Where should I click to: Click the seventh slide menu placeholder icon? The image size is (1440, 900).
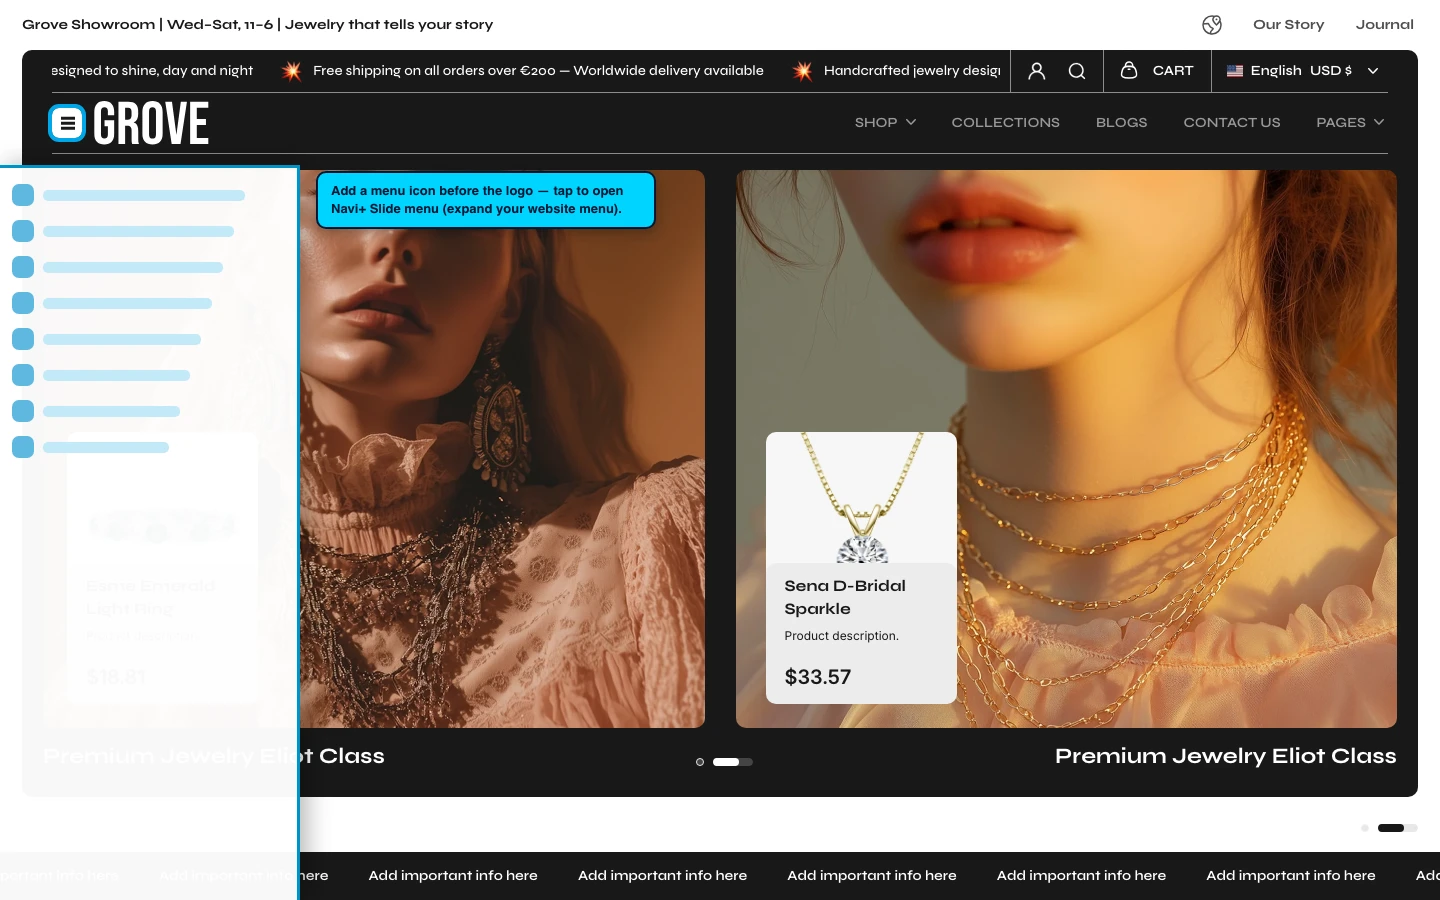tap(23, 411)
